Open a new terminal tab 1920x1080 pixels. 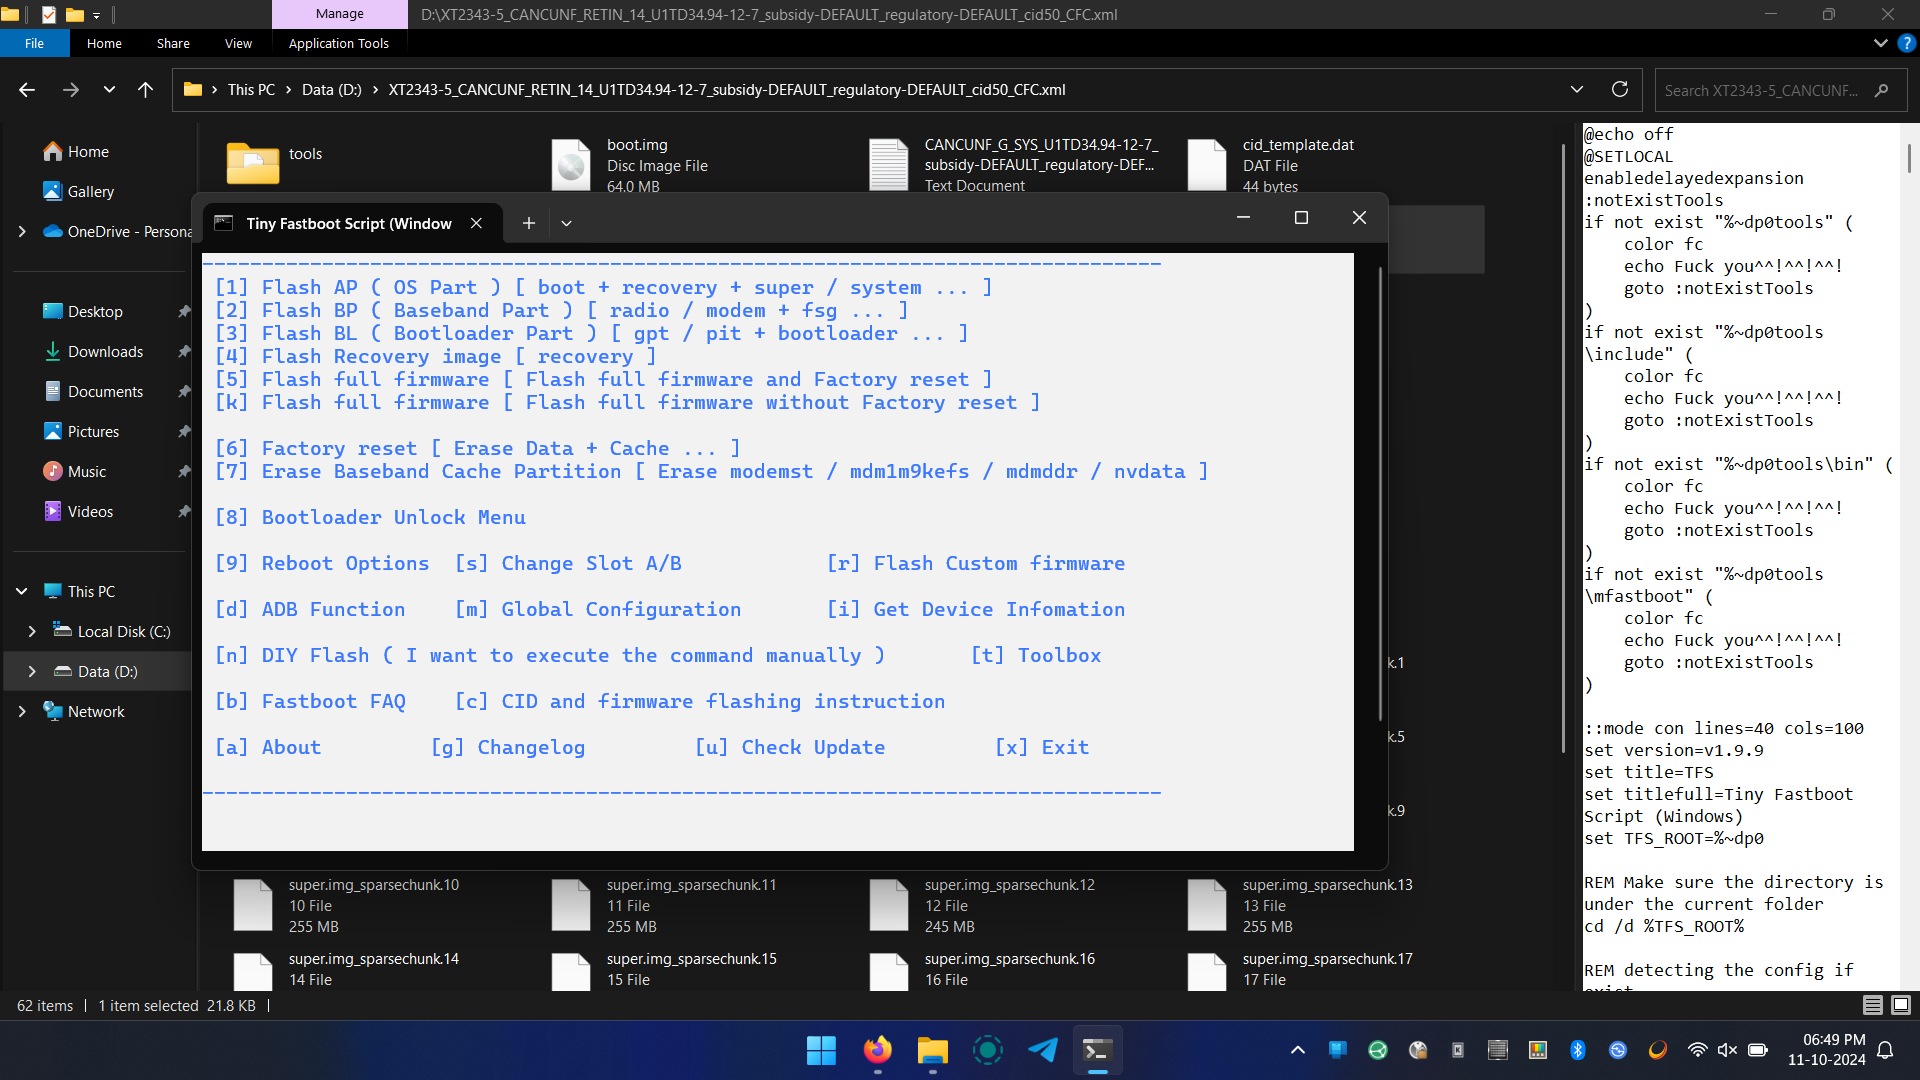point(528,222)
